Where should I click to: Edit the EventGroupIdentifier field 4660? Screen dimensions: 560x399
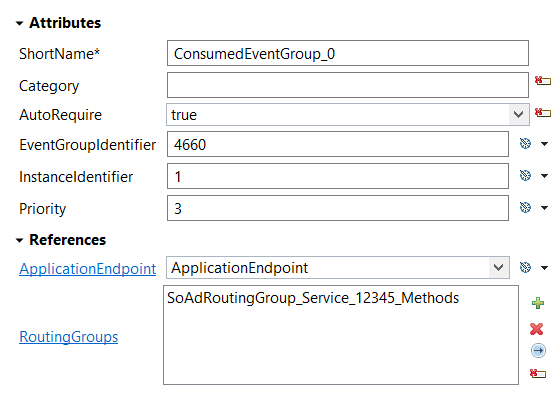(338, 144)
